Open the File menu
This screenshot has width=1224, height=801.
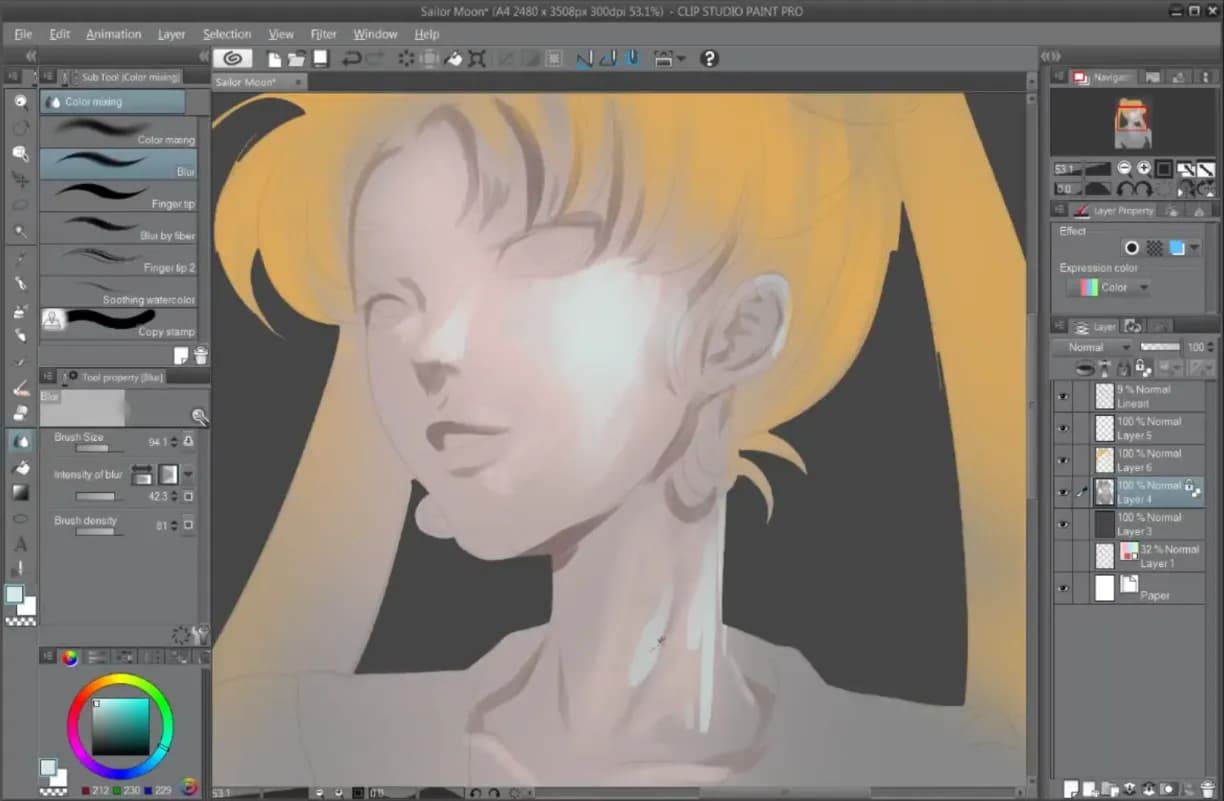(23, 34)
